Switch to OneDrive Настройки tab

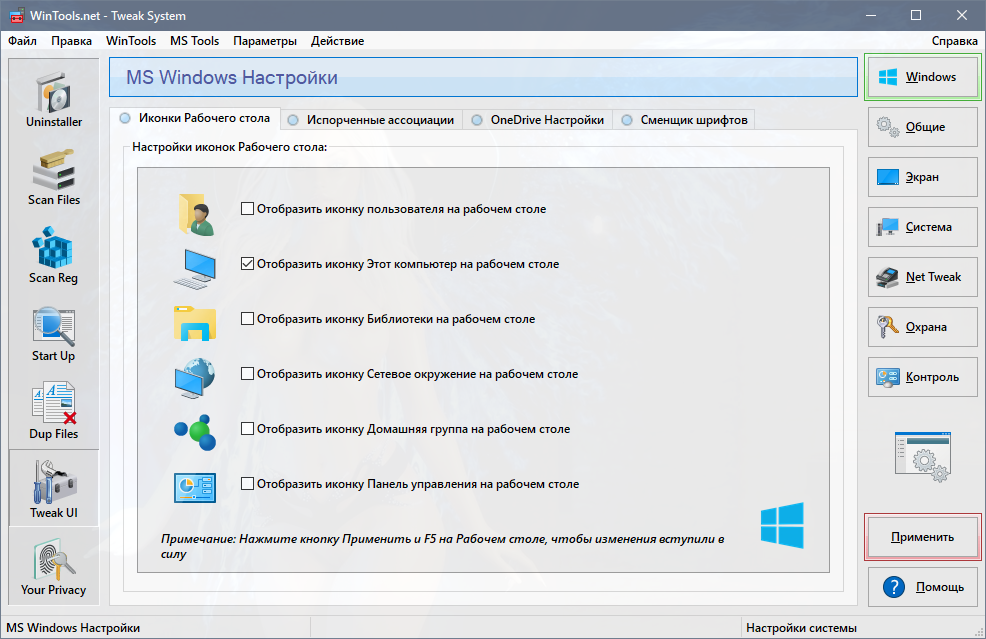point(538,120)
